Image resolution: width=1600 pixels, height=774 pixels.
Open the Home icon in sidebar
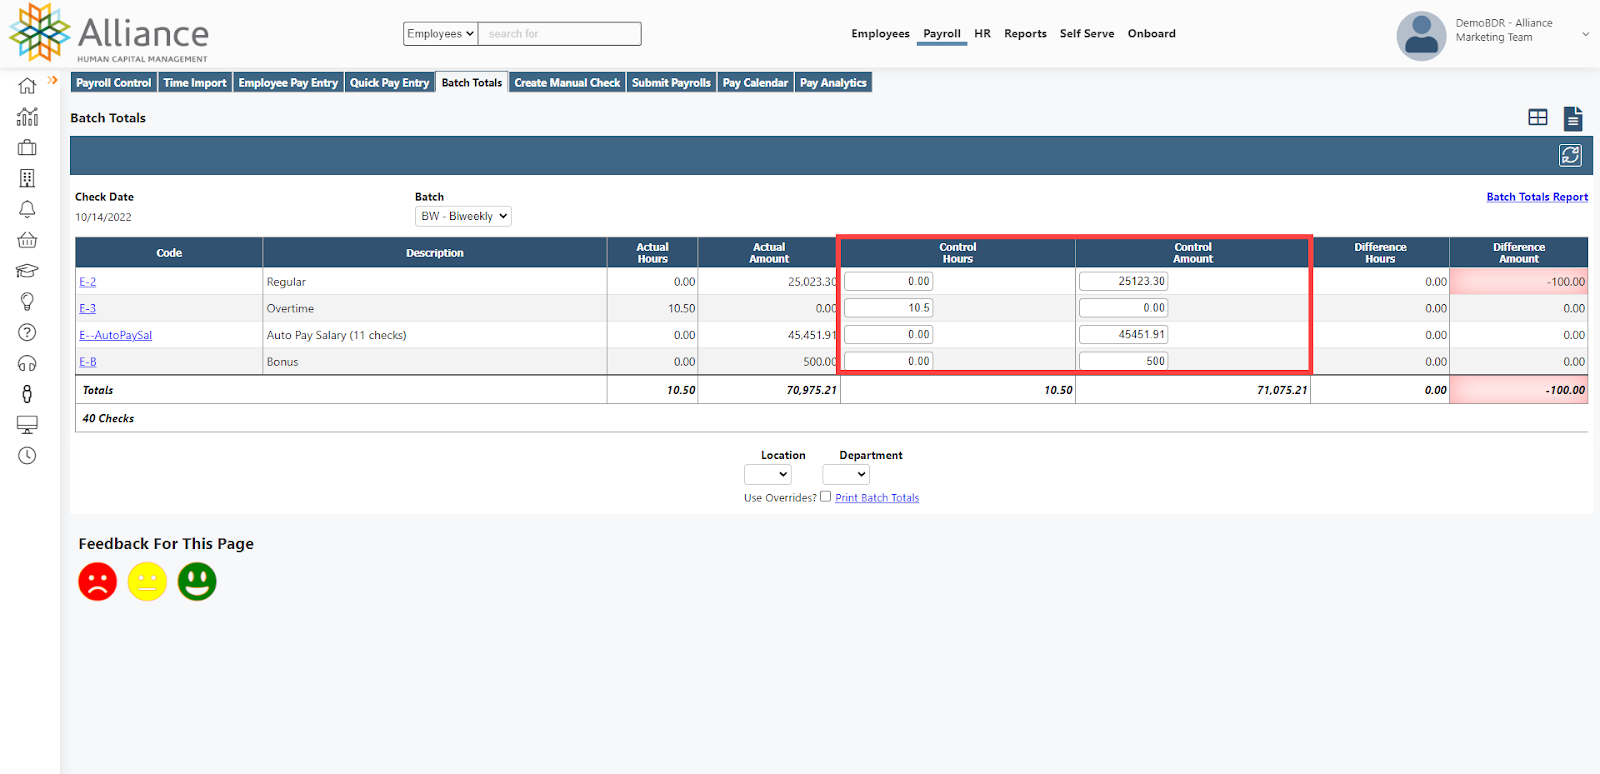tap(27, 86)
